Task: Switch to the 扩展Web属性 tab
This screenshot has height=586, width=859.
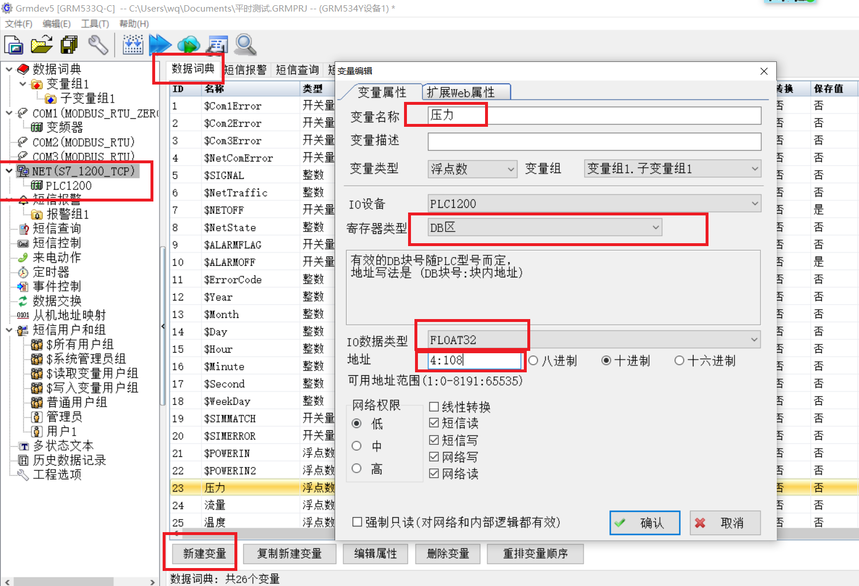Action: (x=466, y=92)
